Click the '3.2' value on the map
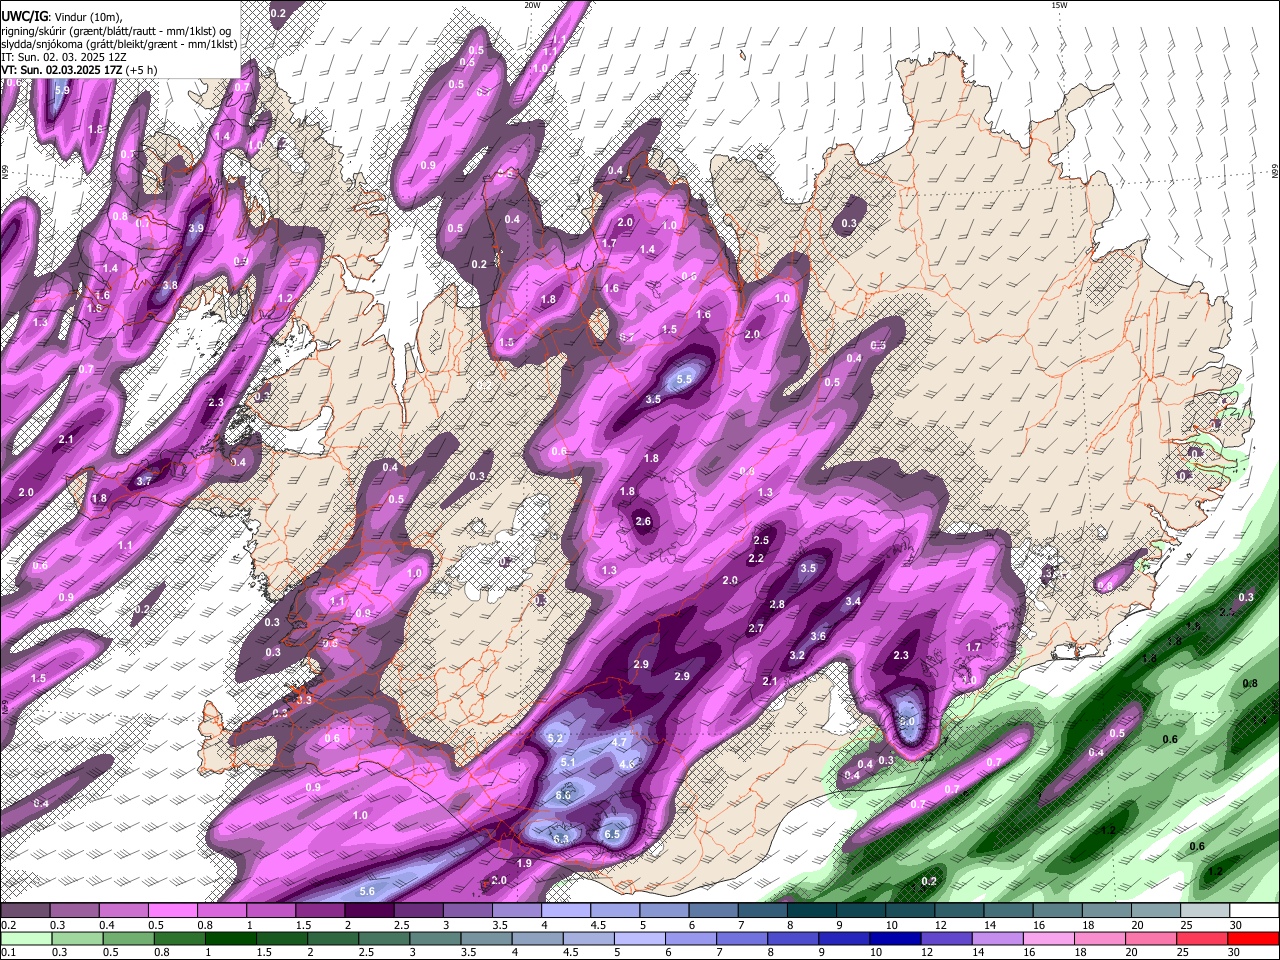 [797, 655]
